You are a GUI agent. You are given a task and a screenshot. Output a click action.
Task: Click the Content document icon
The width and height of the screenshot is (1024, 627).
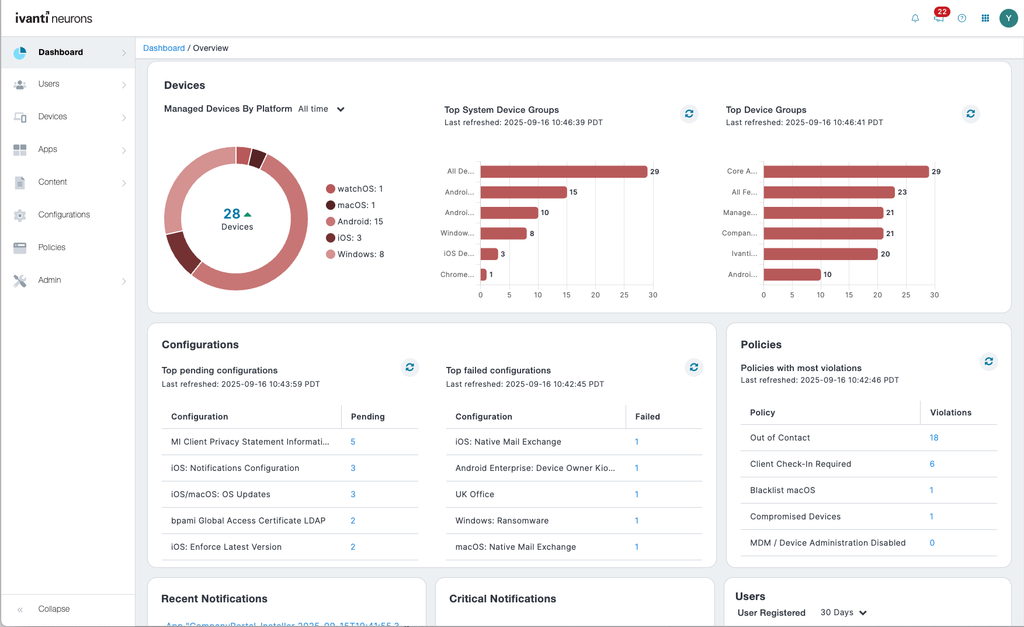pyautogui.click(x=20, y=182)
